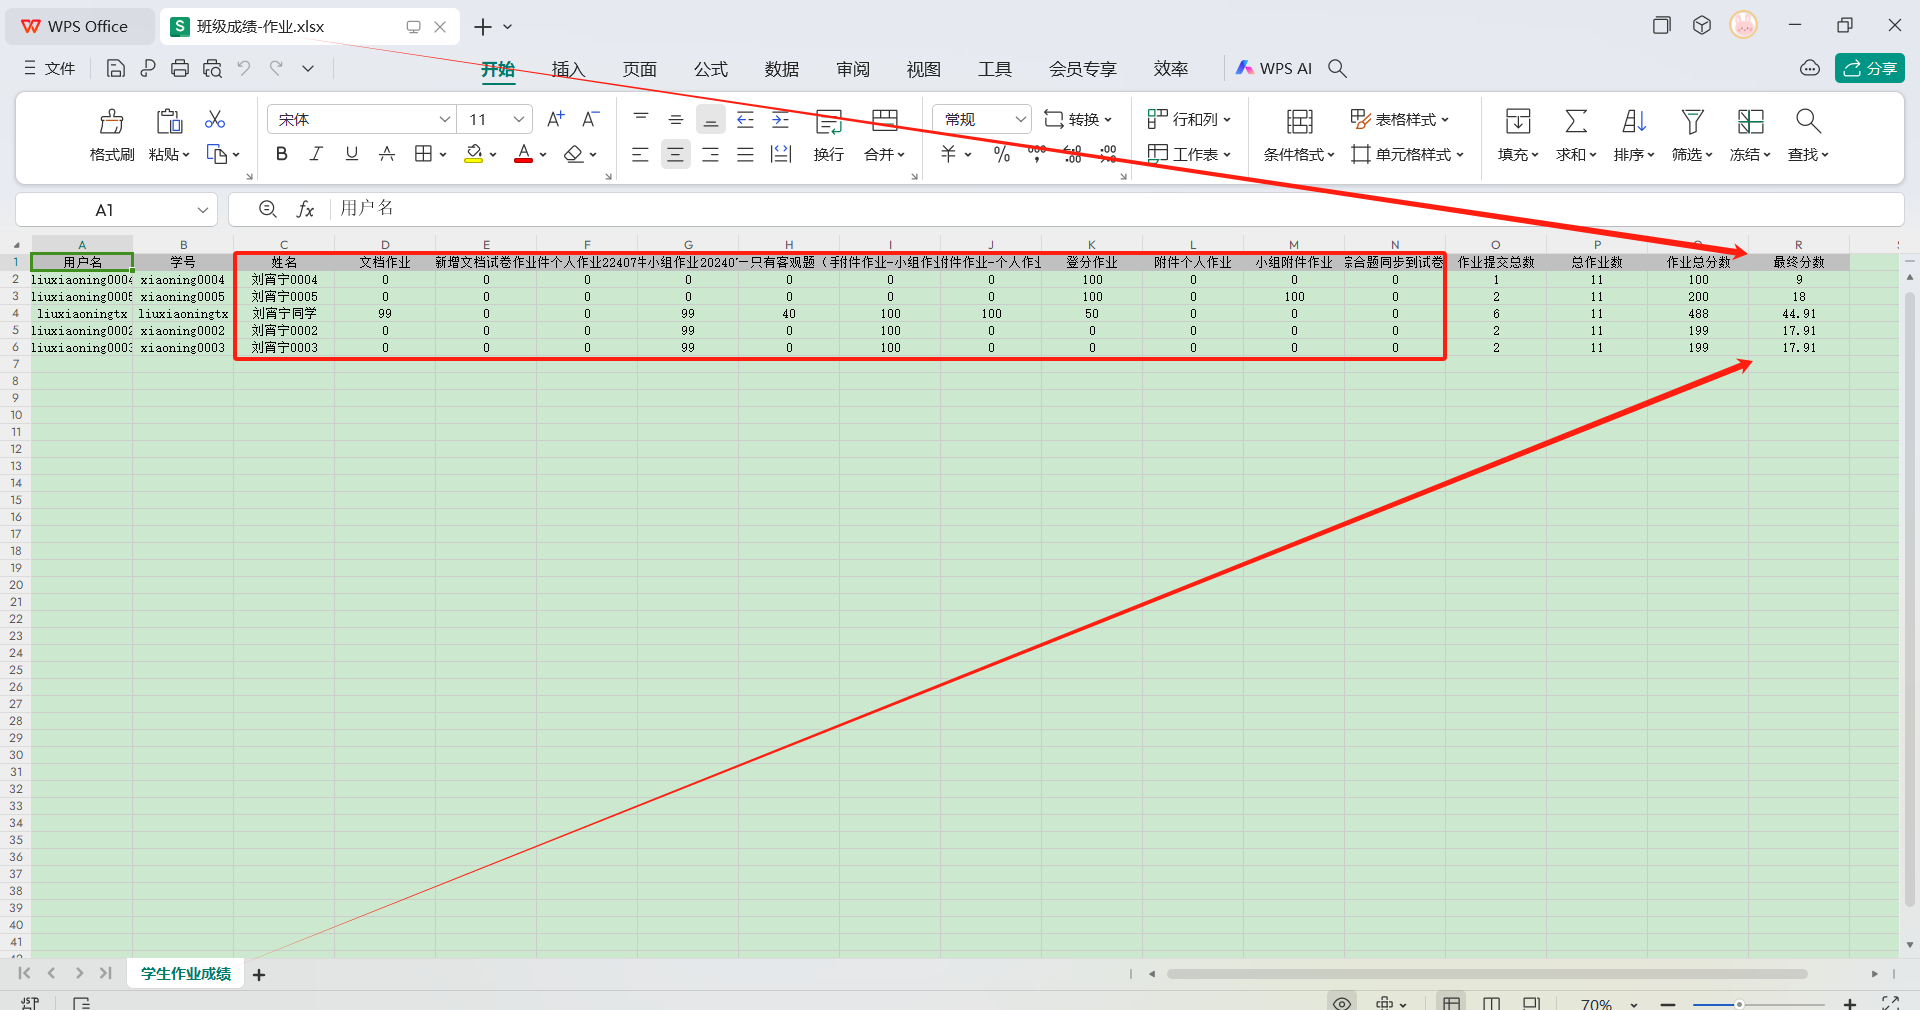The height and width of the screenshot is (1010, 1920).
Task: Click the Wrap text (换行) icon
Action: coord(828,122)
